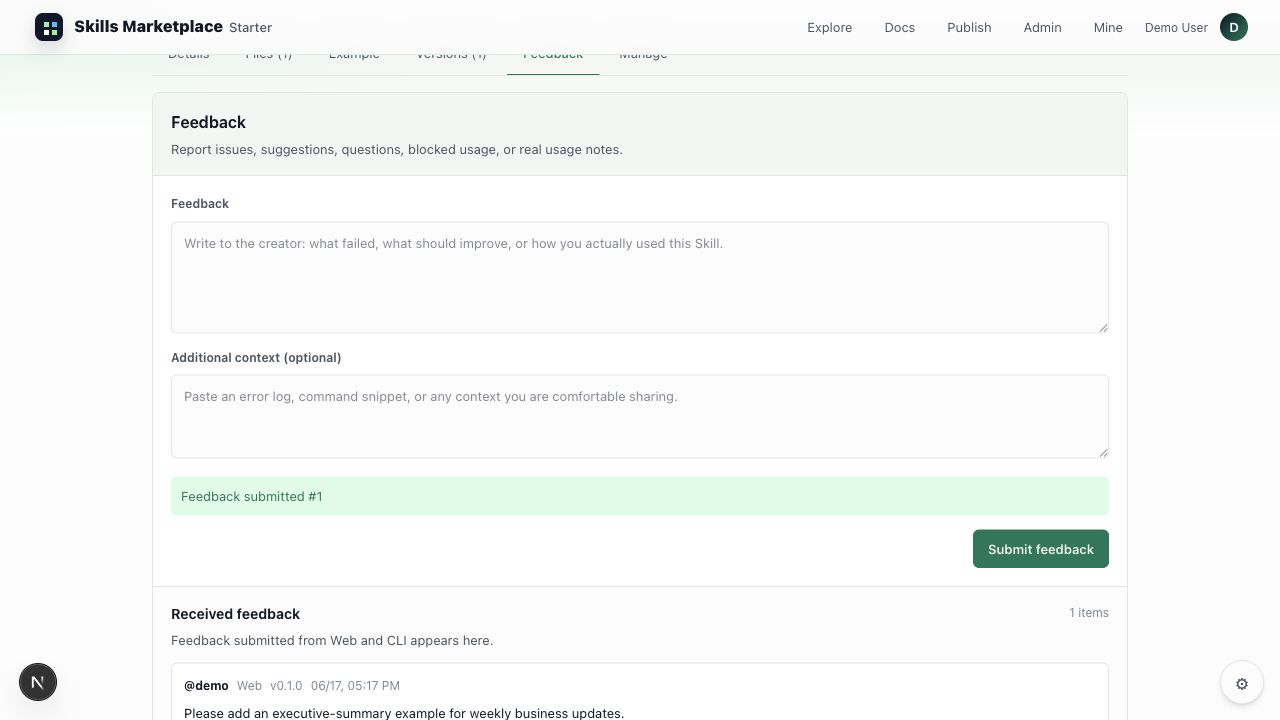1280x720 pixels.
Task: Open the Explore page
Action: [x=830, y=27]
